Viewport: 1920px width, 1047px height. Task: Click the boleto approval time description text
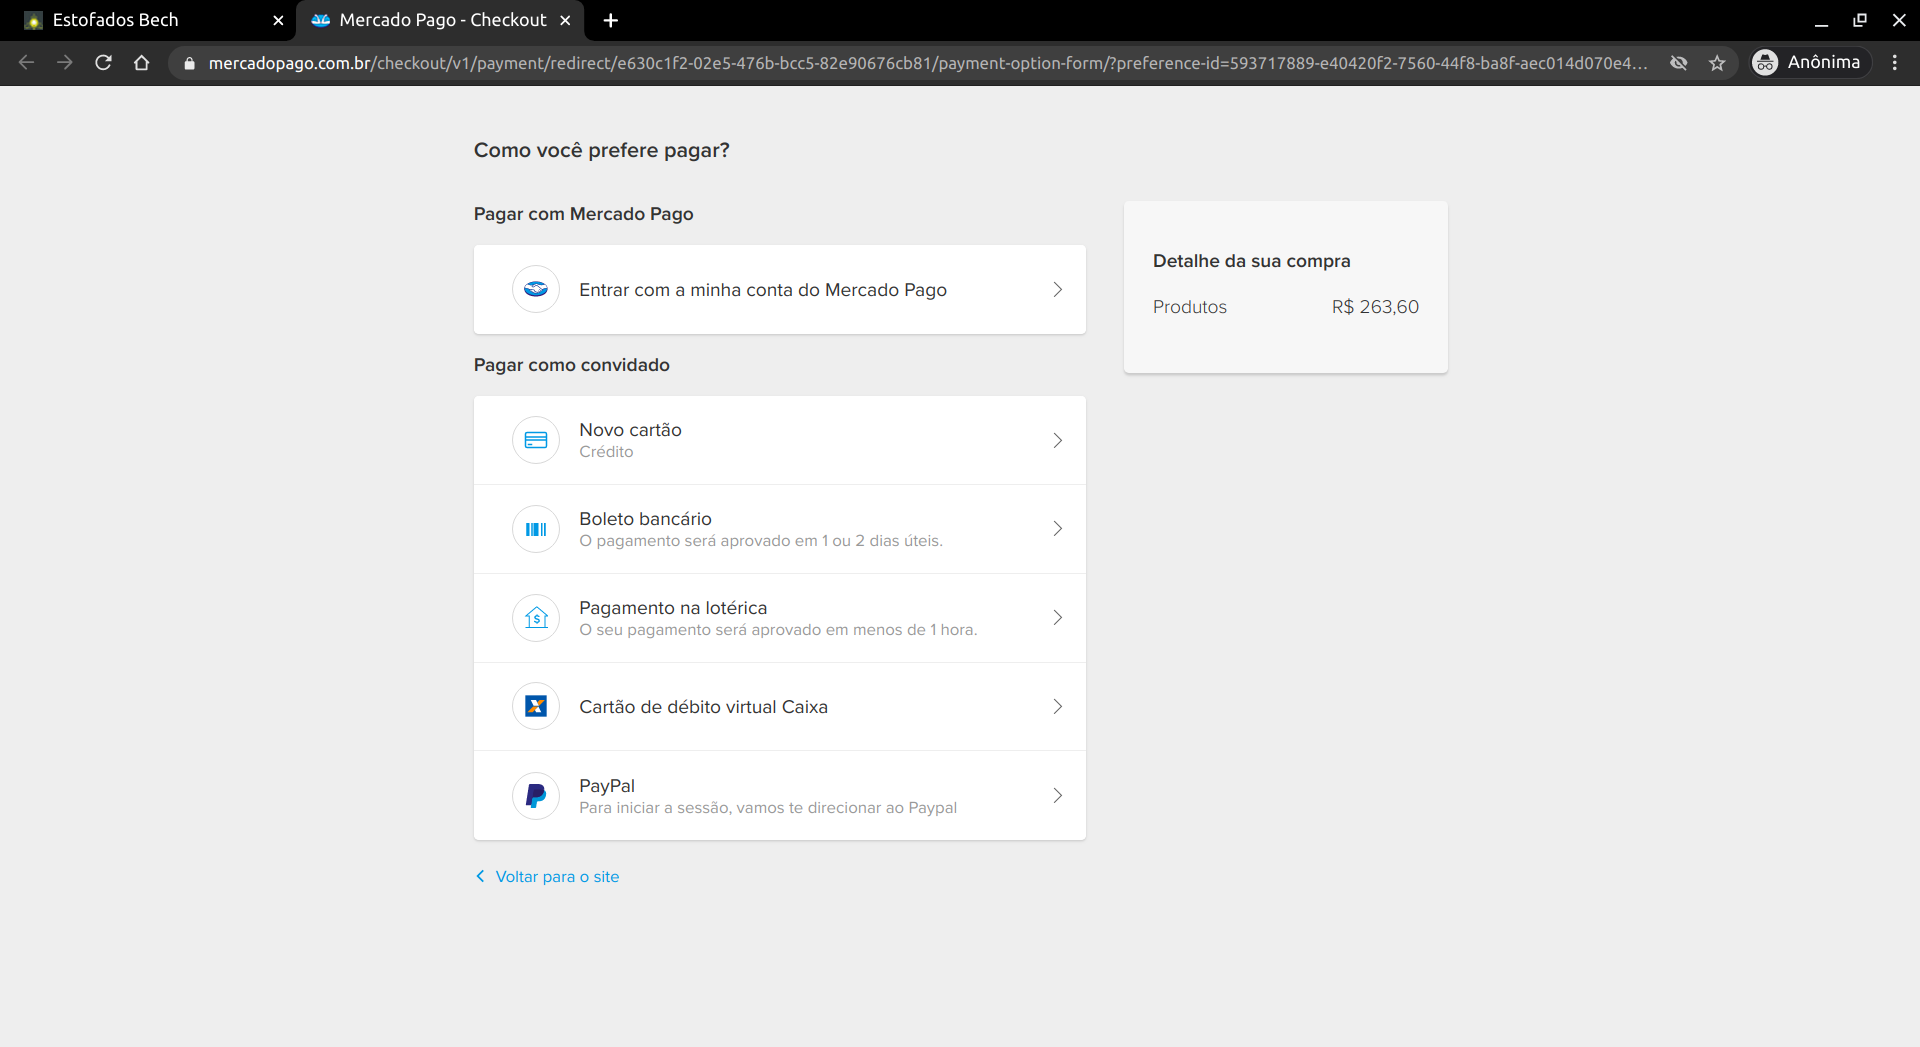[761, 541]
